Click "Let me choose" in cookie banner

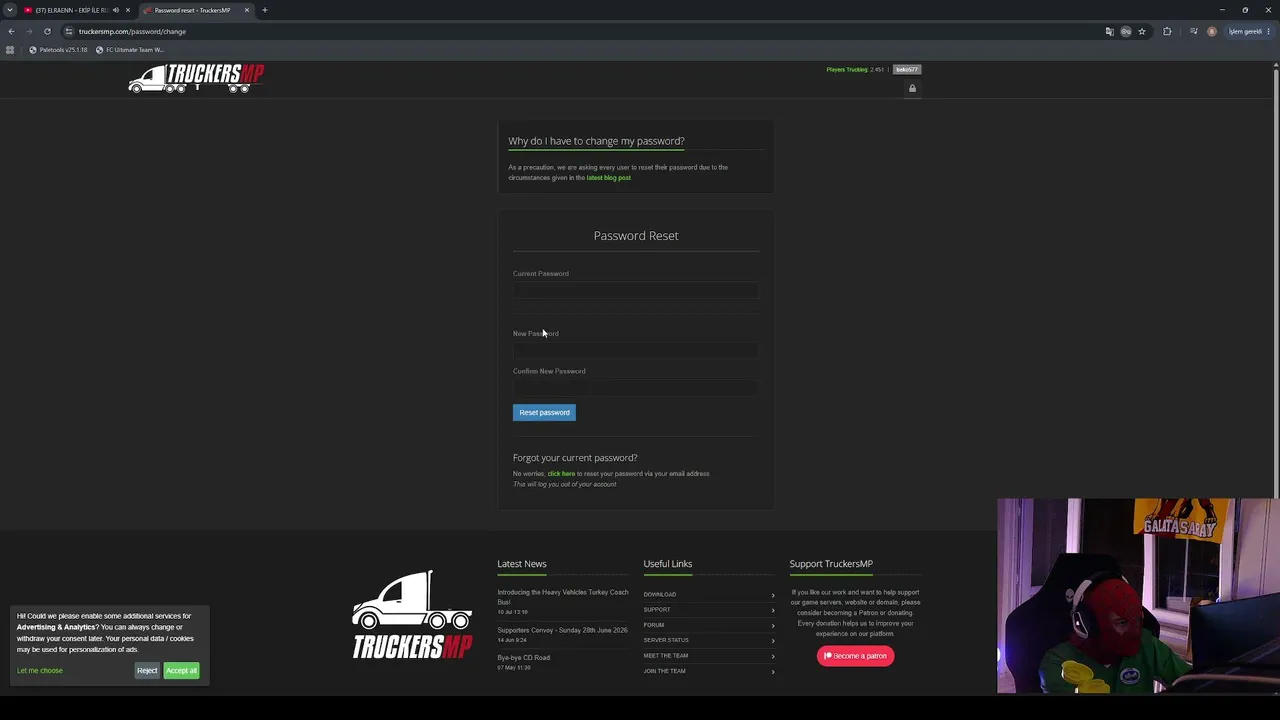(x=40, y=671)
